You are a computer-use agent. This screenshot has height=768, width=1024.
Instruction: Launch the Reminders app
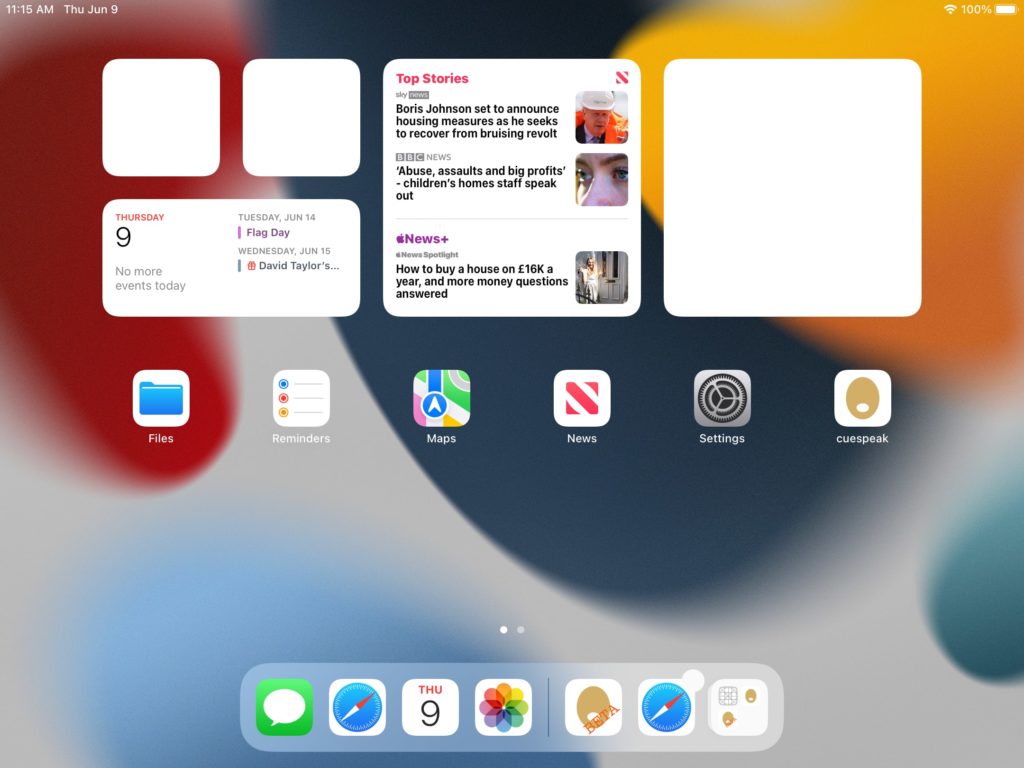301,398
